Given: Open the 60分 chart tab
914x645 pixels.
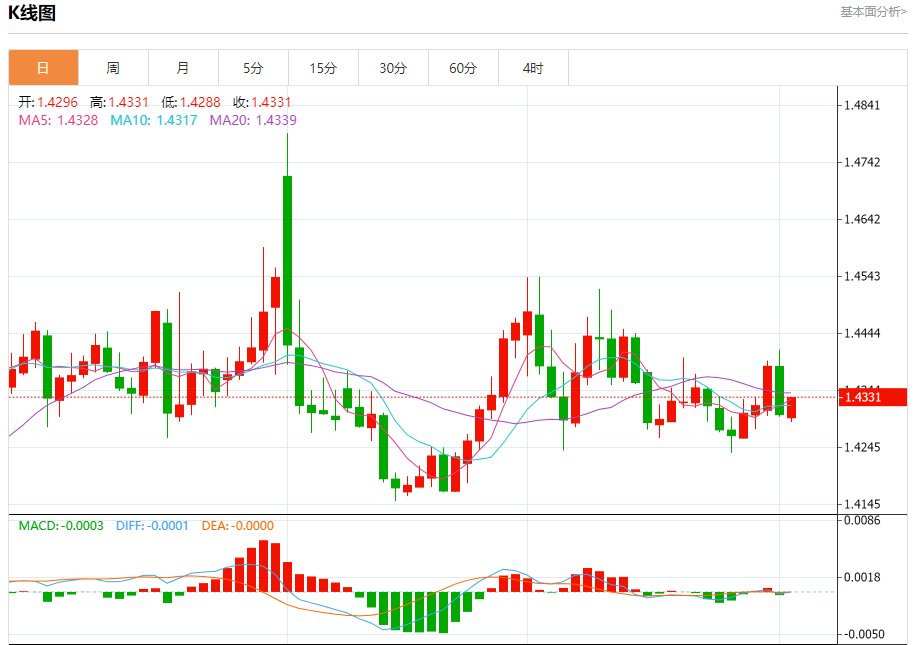Looking at the screenshot, I should pyautogui.click(x=463, y=68).
